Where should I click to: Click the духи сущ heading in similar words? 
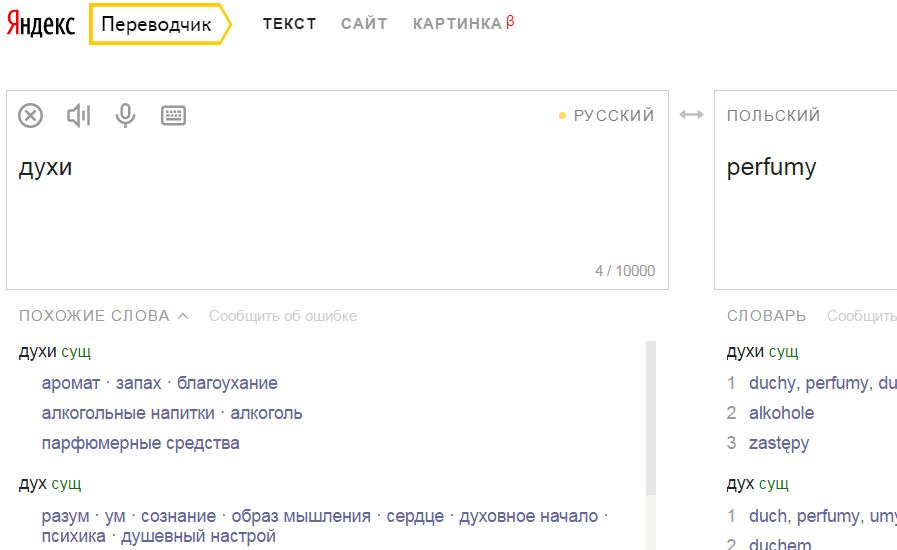click(55, 351)
